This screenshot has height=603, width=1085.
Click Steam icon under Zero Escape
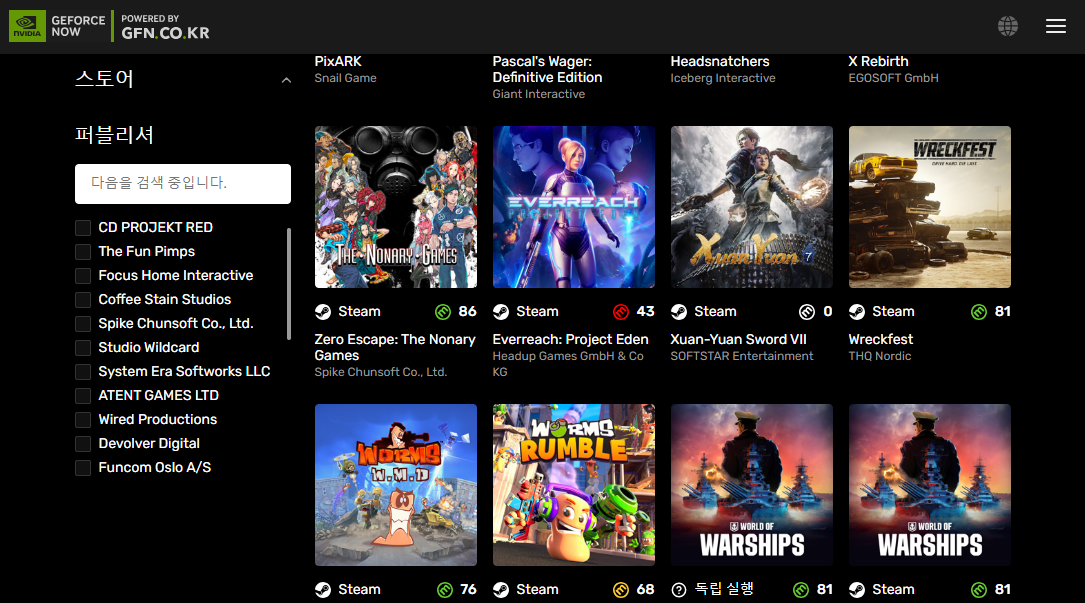point(322,312)
